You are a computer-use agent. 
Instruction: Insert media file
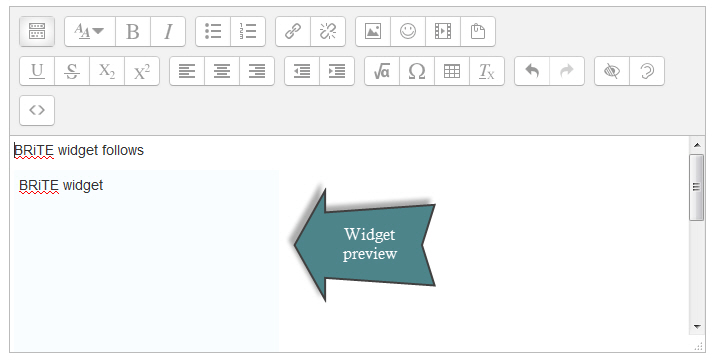point(443,32)
